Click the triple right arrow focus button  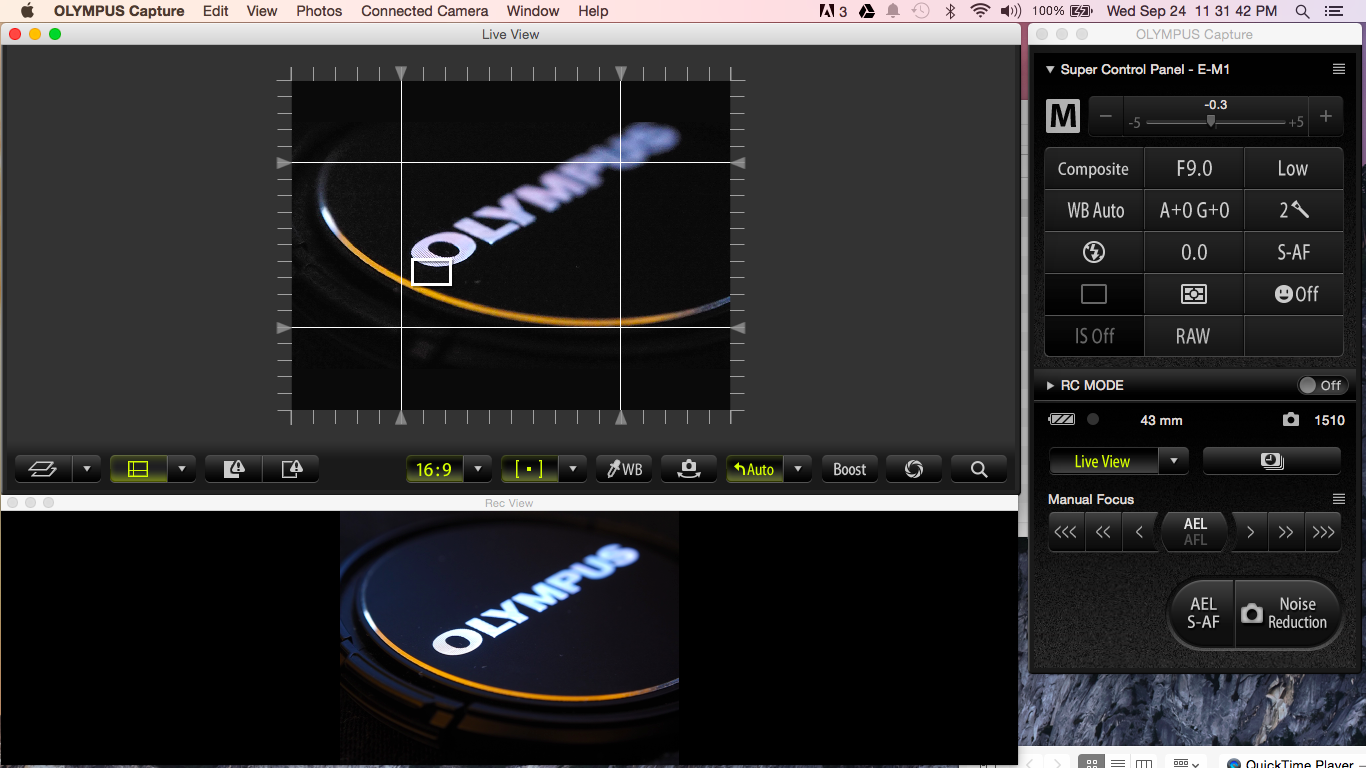pos(1323,533)
